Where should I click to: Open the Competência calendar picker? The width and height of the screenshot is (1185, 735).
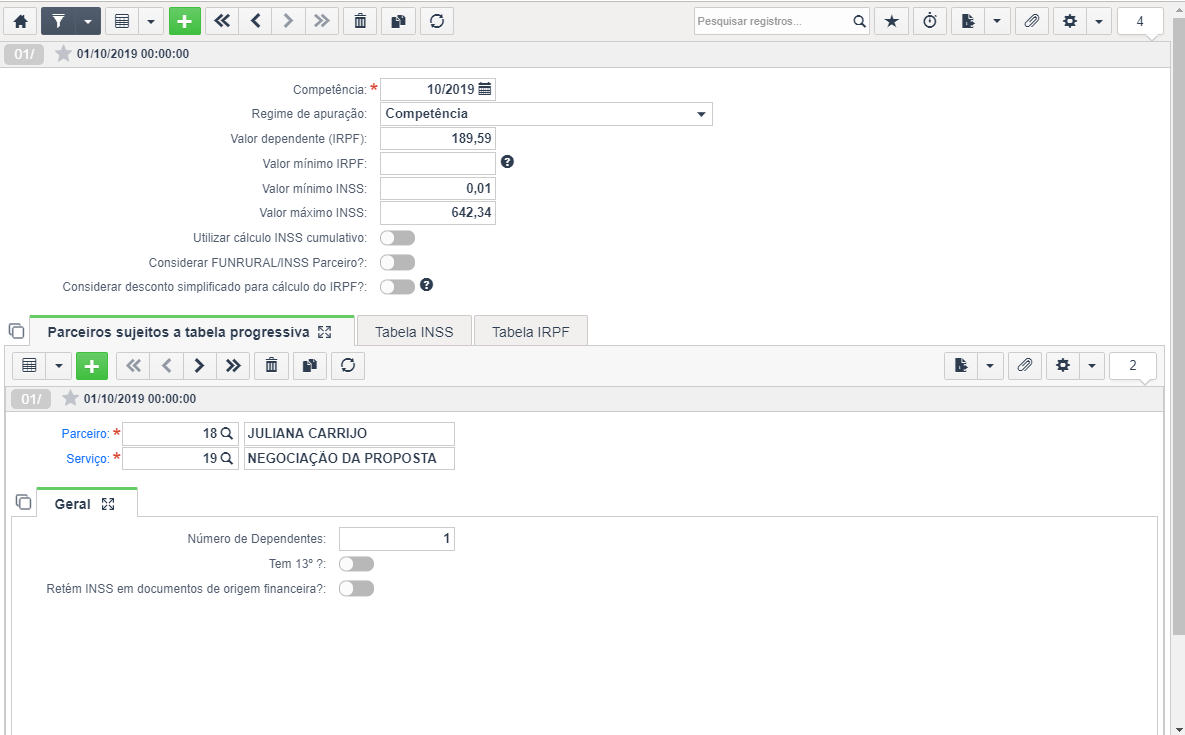(485, 89)
